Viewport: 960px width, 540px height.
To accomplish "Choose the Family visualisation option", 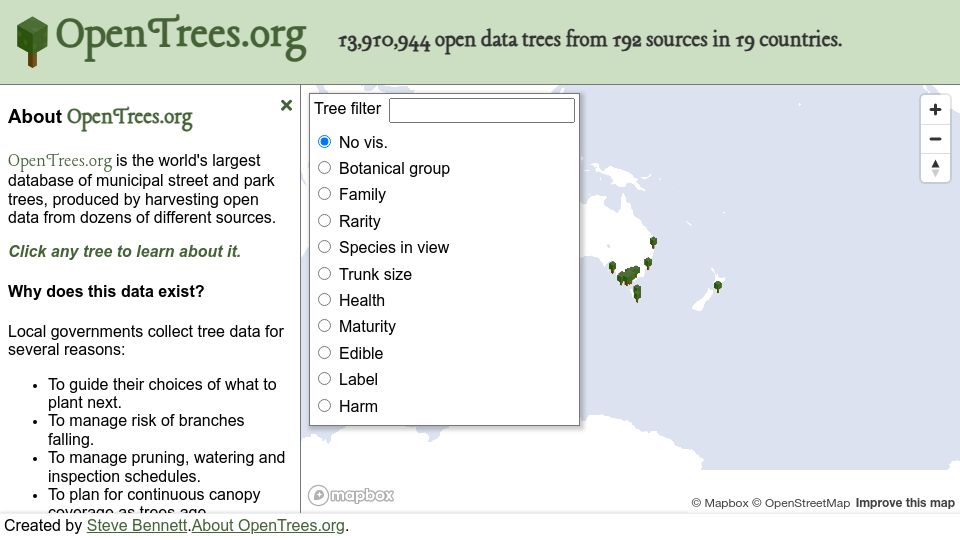I will coord(324,194).
